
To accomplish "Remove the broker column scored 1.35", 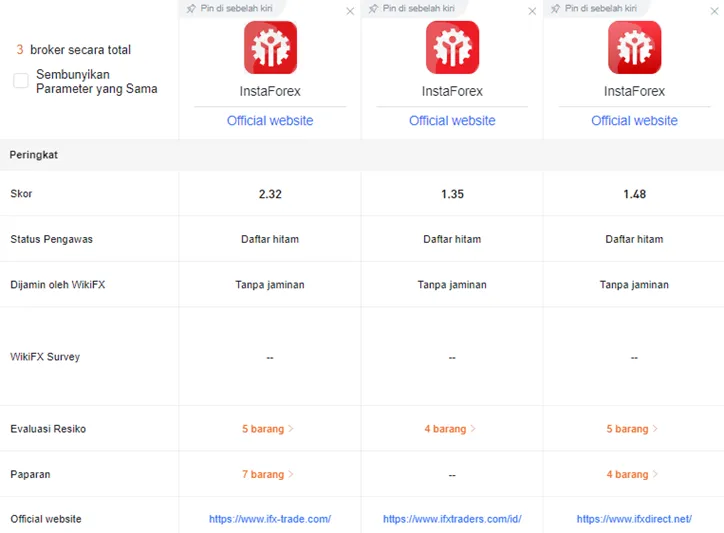I will (x=532, y=11).
